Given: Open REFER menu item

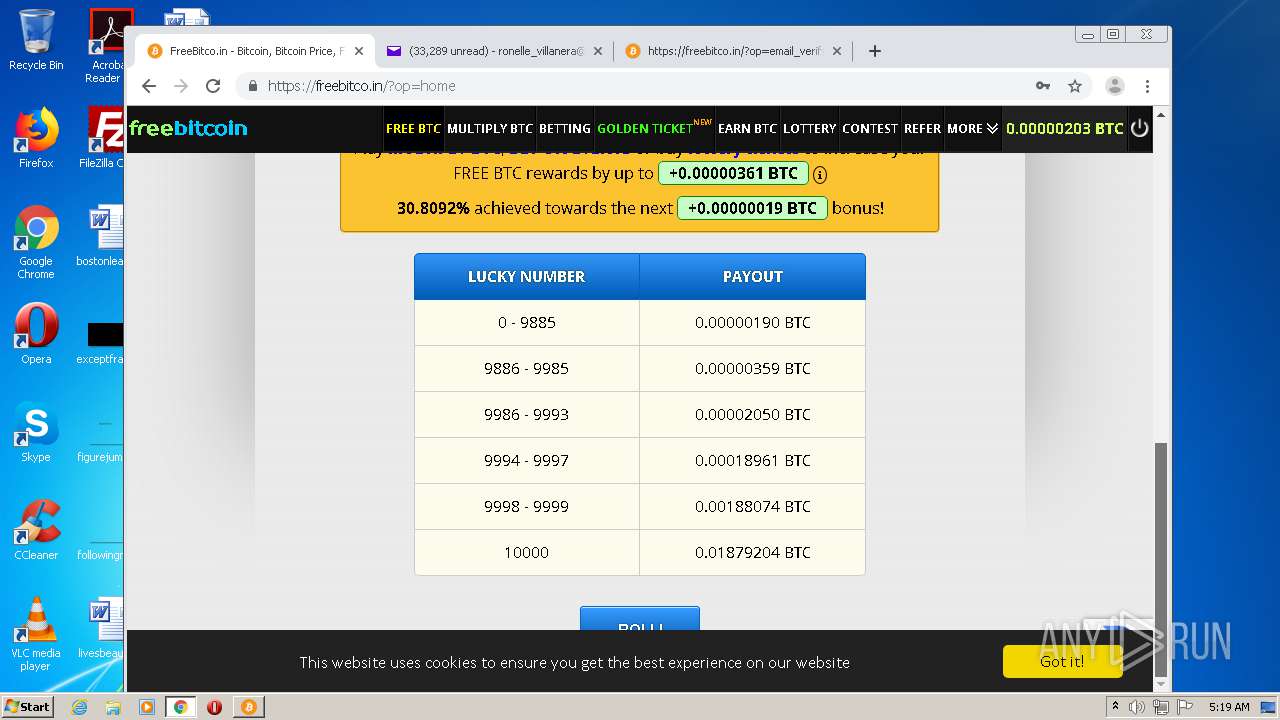Looking at the screenshot, I should pyautogui.click(x=922, y=128).
